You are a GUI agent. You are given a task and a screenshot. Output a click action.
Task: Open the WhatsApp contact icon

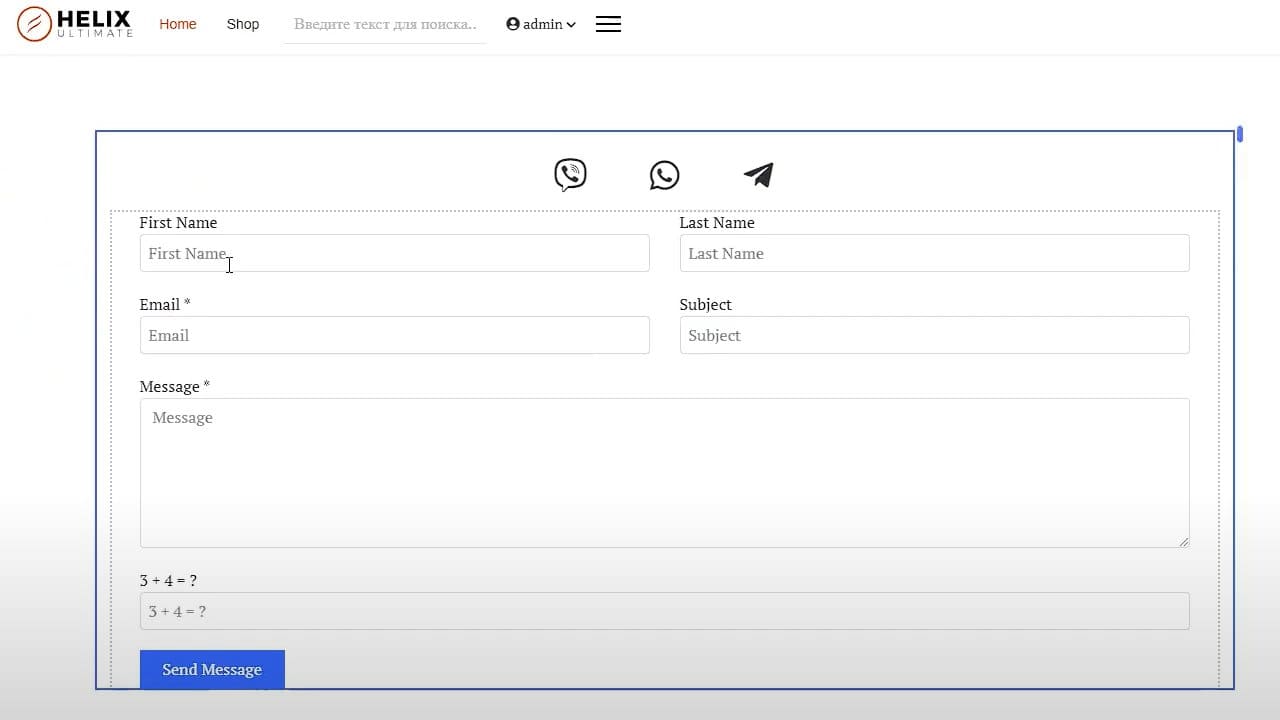point(664,175)
